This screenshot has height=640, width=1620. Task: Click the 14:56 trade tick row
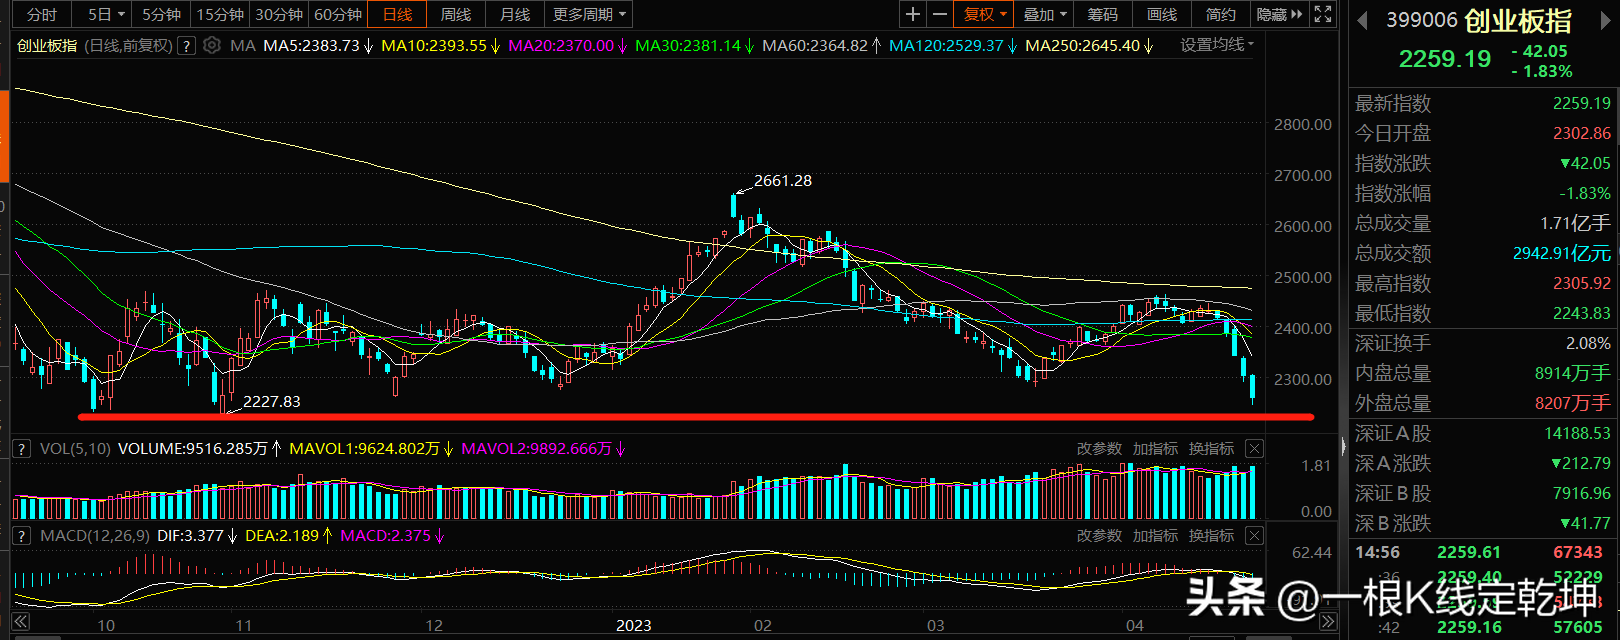coord(1484,552)
